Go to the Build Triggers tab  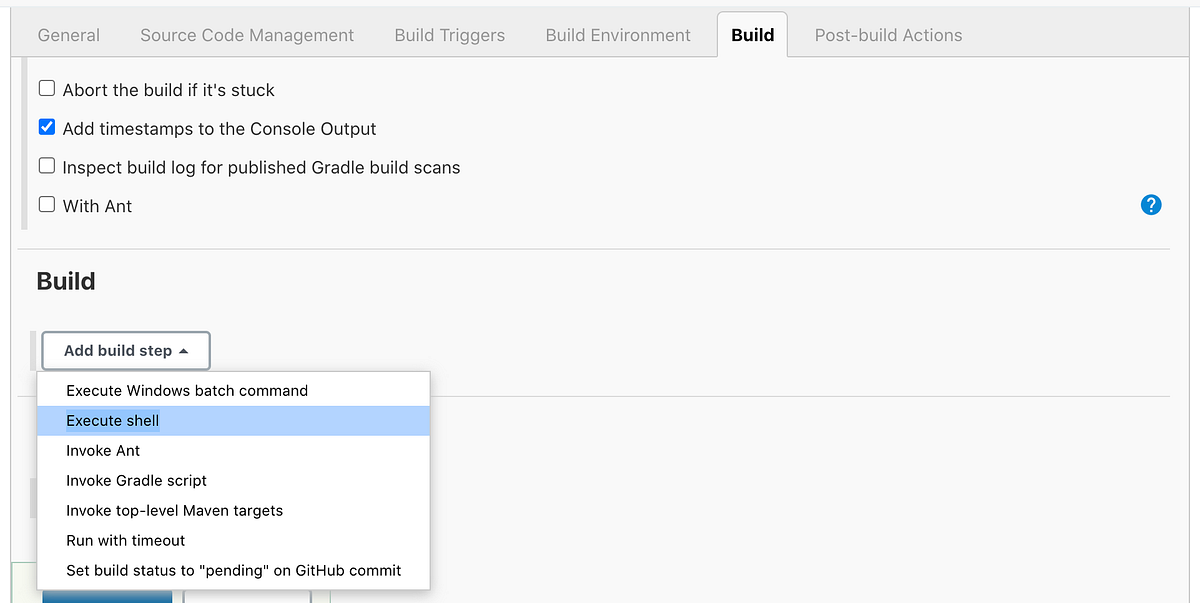pos(449,35)
